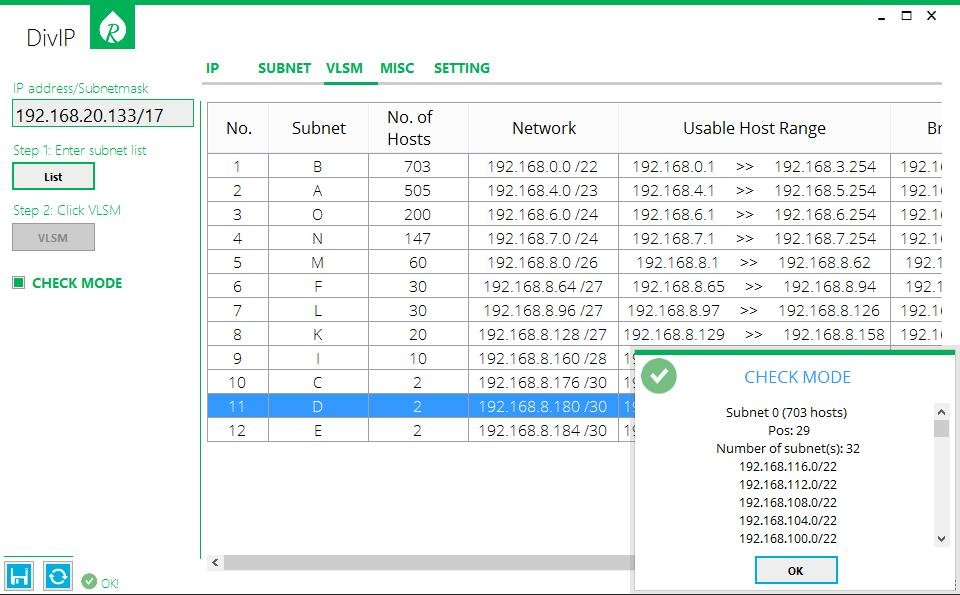Select network cell 192.168.7.0 /24

coord(544,238)
